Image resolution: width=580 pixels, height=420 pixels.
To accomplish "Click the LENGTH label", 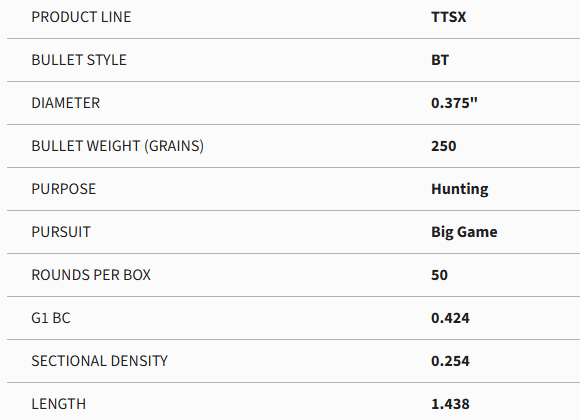I will pos(58,404).
